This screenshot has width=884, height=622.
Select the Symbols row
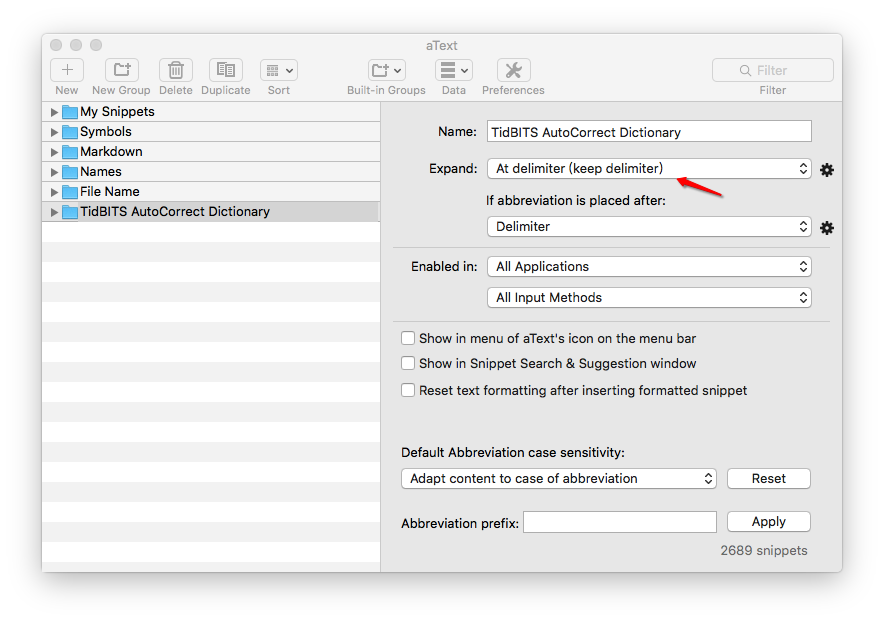(211, 132)
